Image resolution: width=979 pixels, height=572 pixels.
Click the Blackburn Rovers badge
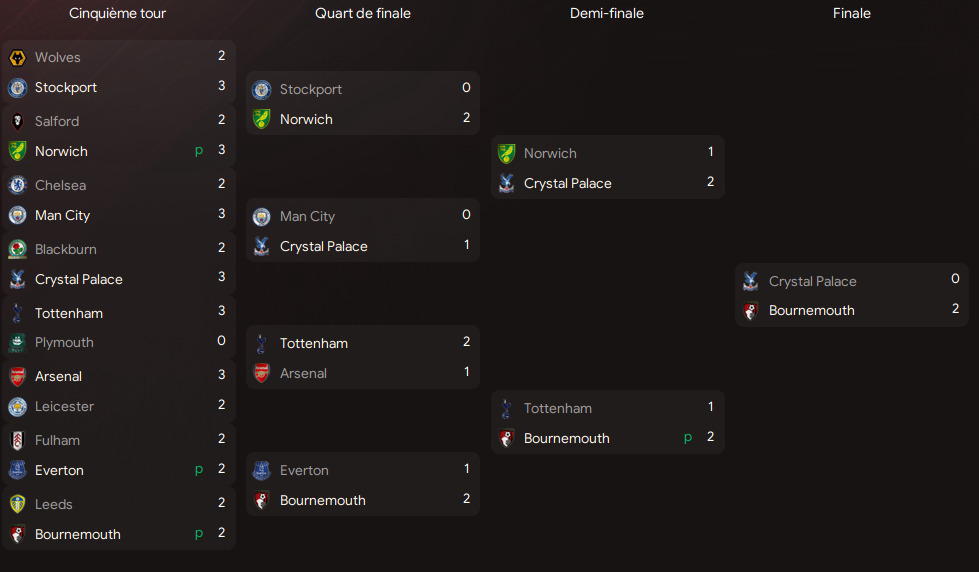click(x=17, y=249)
